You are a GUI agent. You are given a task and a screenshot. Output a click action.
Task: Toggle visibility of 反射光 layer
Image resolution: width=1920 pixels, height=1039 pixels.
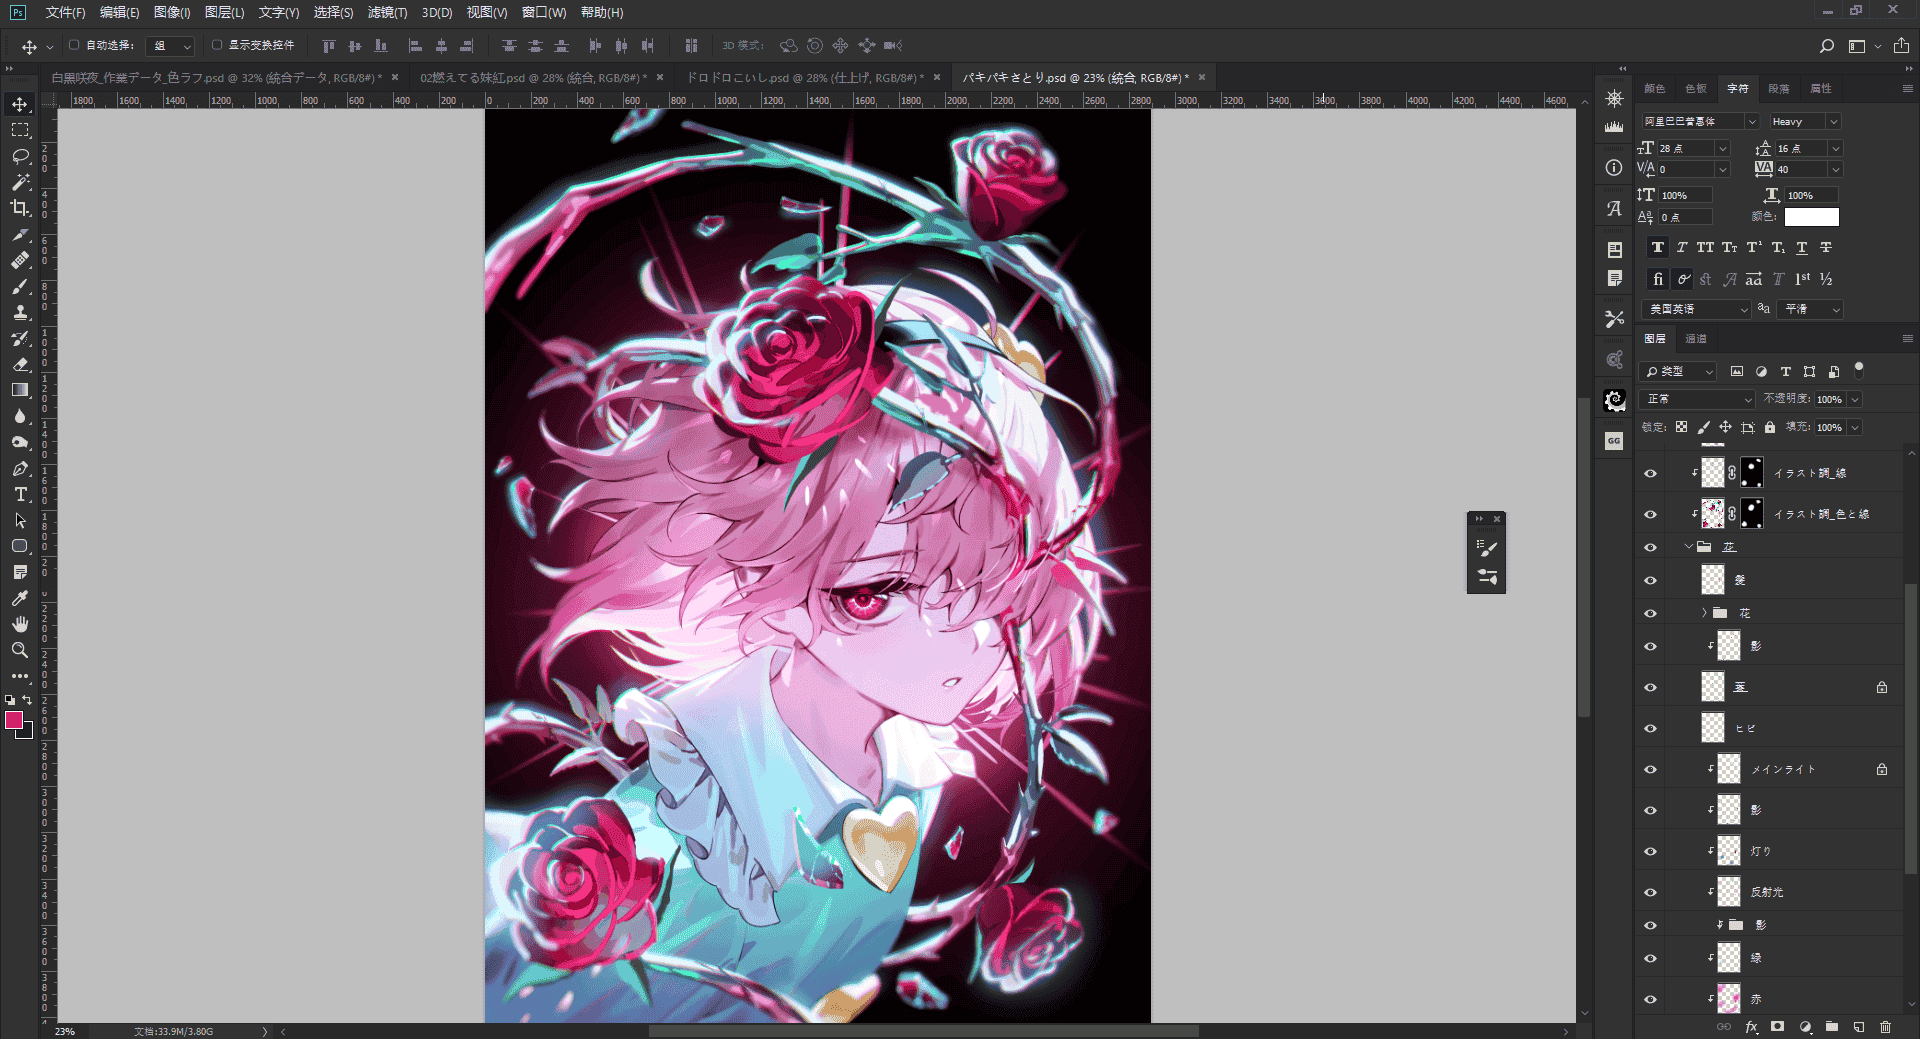[x=1651, y=892]
